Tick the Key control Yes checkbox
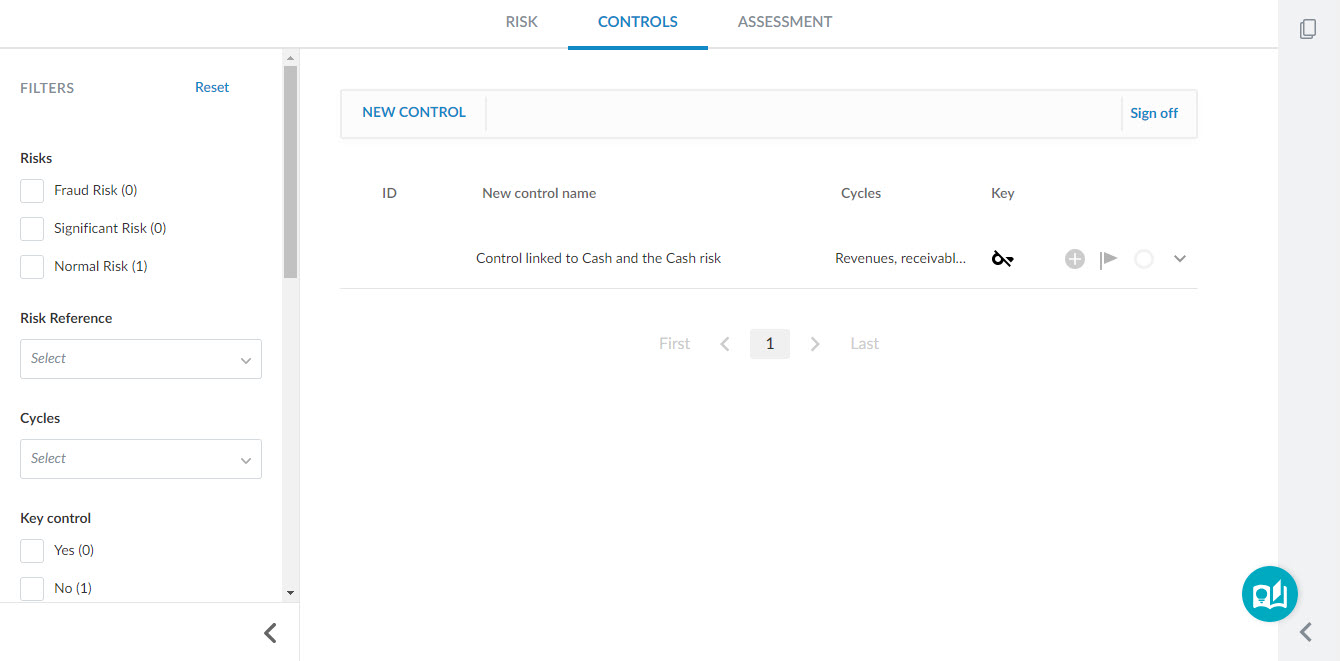 pos(32,550)
